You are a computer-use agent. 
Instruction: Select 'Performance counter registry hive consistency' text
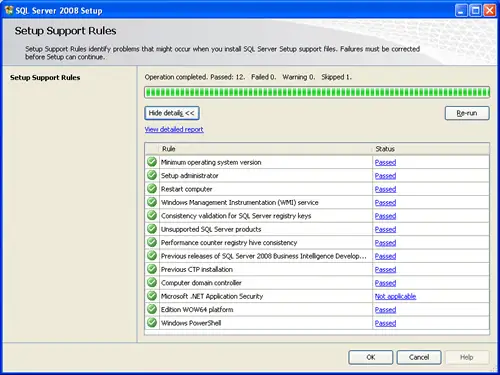click(229, 243)
